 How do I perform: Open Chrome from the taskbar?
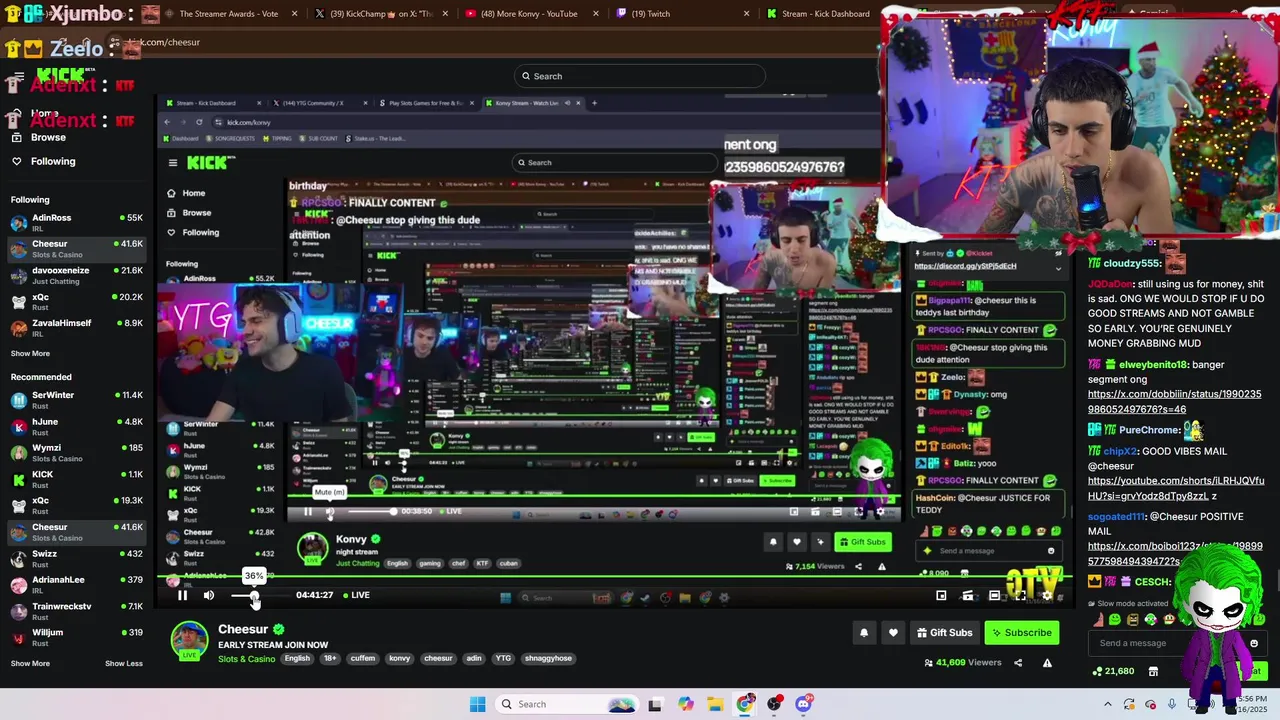[x=745, y=704]
